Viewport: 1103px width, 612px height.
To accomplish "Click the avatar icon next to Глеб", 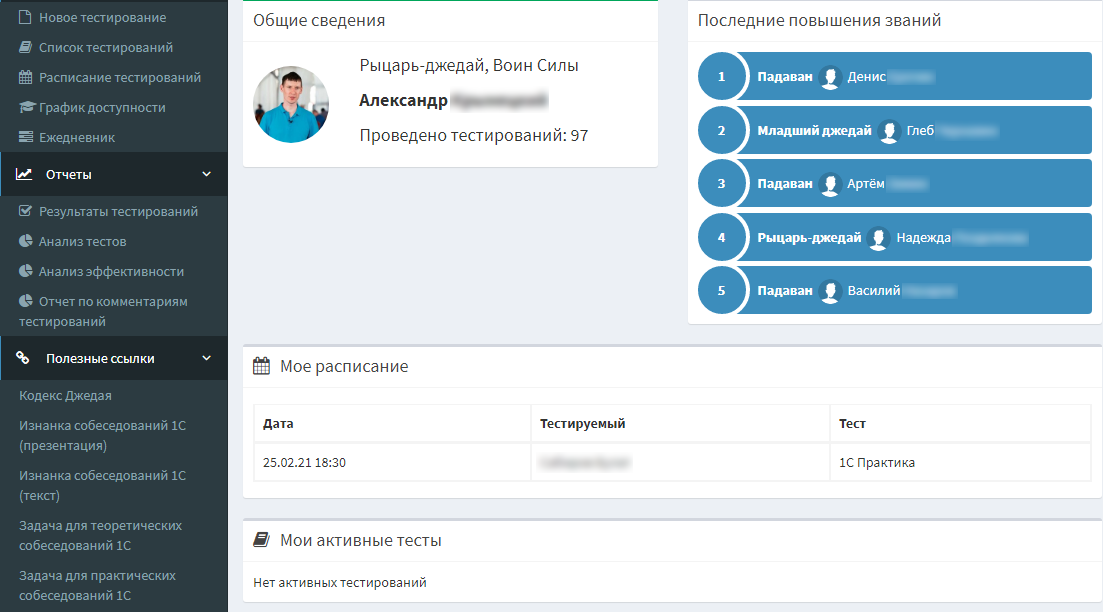I will [x=890, y=131].
